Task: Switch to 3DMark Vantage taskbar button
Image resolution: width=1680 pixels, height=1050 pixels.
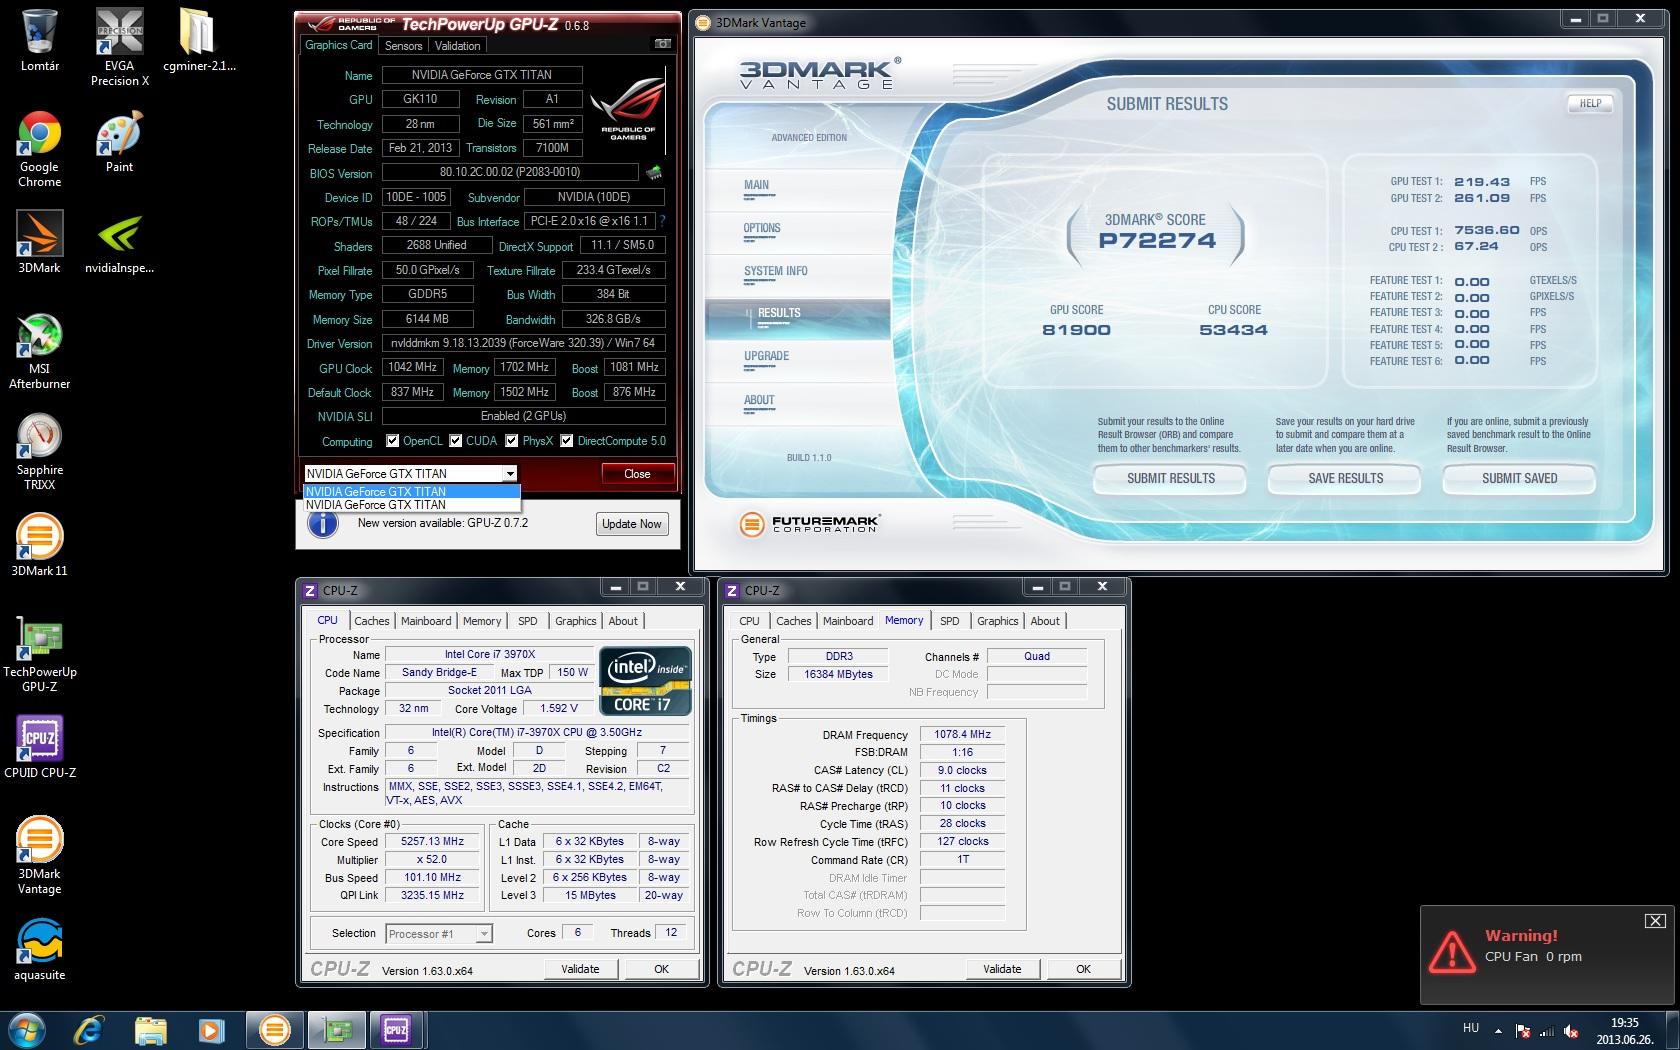Action: (x=274, y=1029)
